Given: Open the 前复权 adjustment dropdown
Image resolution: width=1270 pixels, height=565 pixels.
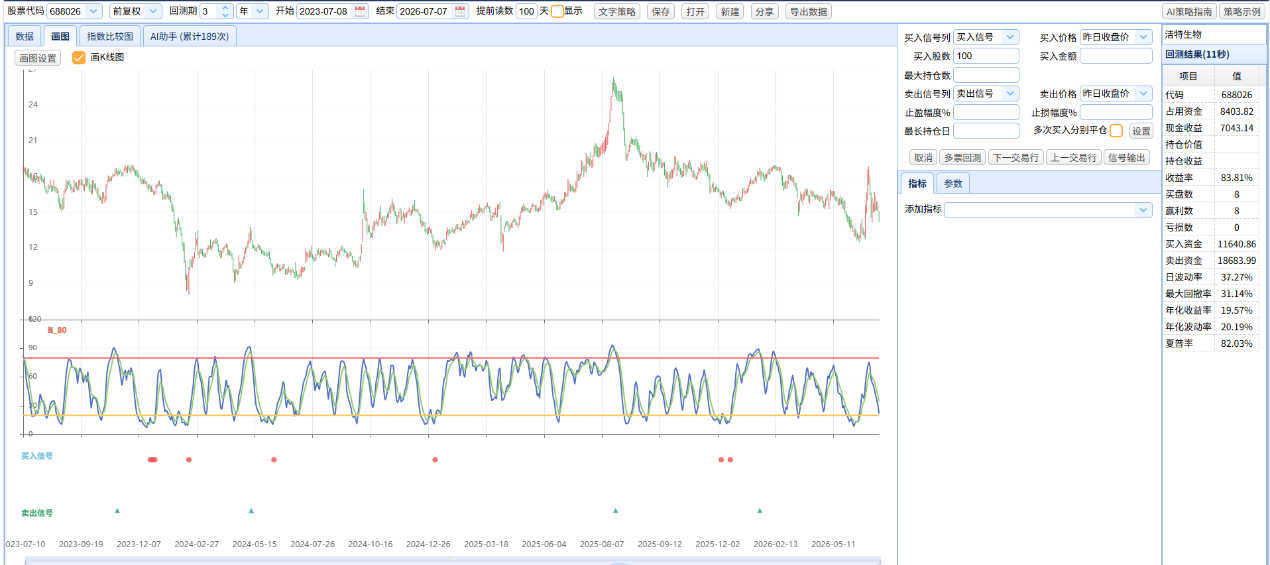Looking at the screenshot, I should coord(135,11).
